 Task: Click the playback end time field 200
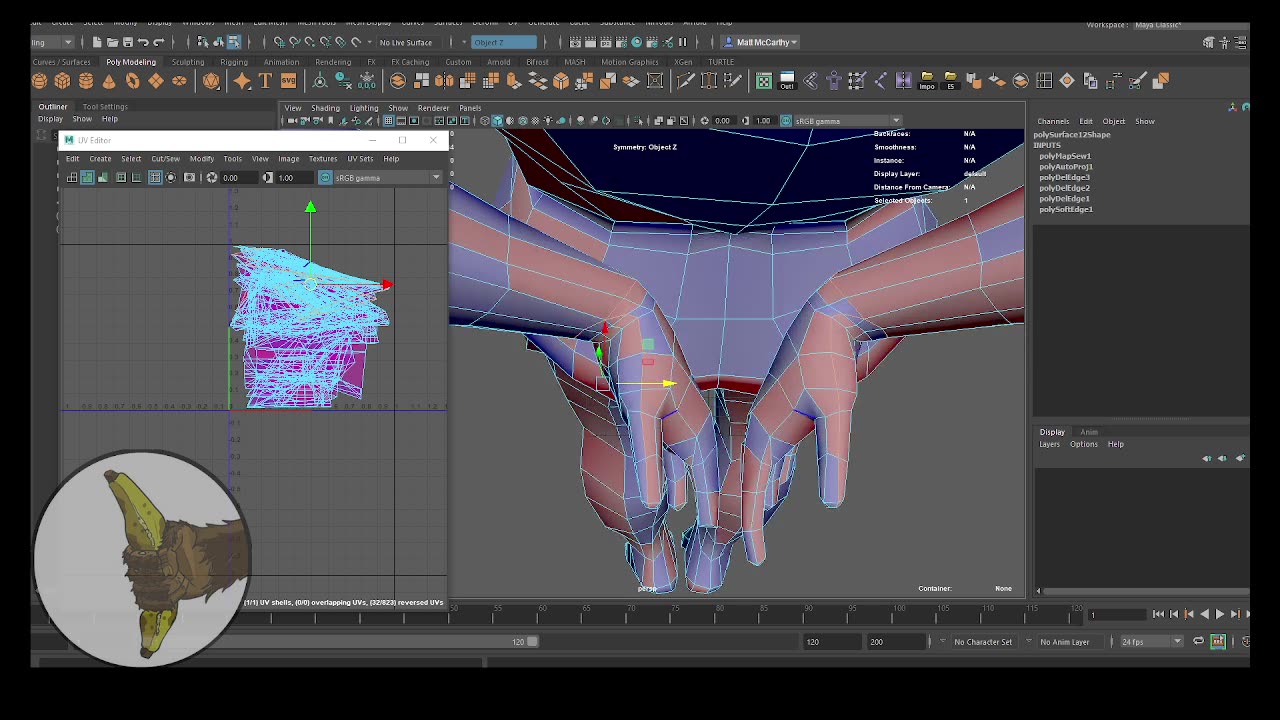[896, 642]
